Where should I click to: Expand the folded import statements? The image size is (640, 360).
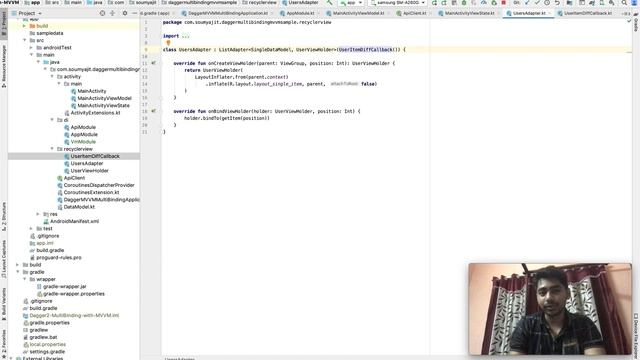coord(186,36)
